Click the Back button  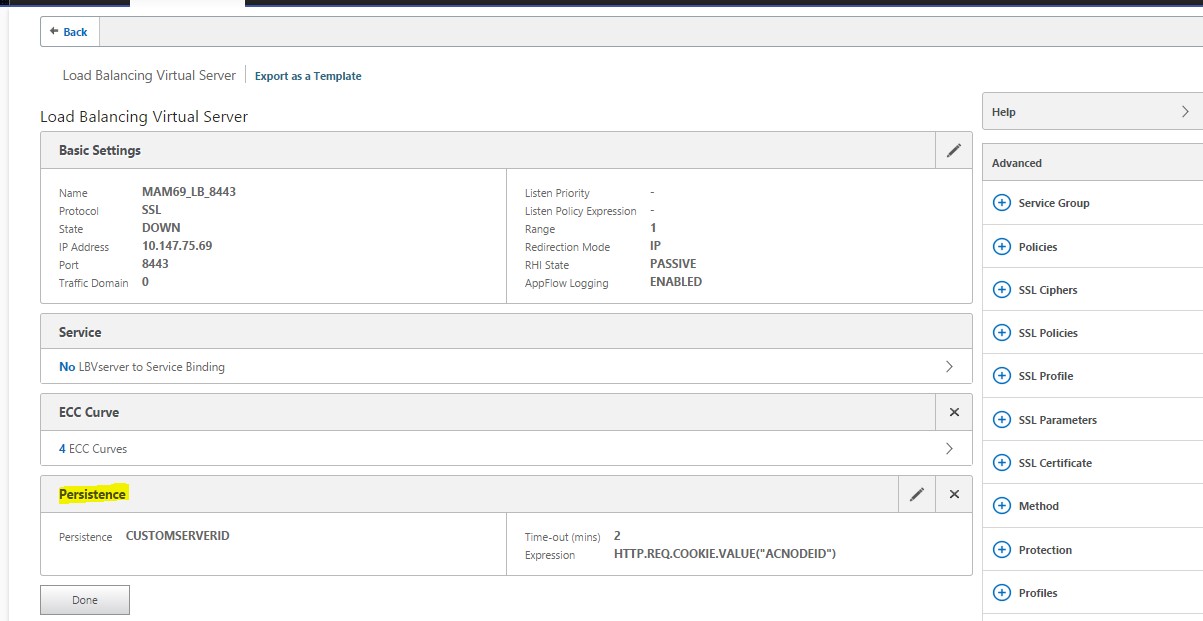[x=69, y=32]
